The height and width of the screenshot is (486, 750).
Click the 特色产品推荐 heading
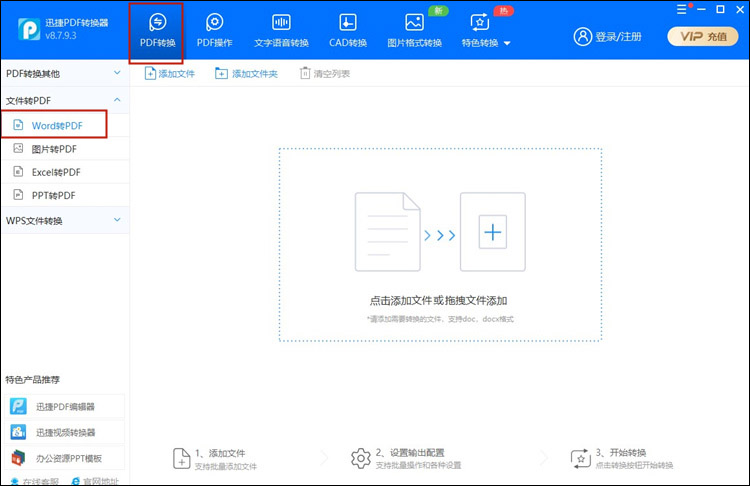pyautogui.click(x=33, y=380)
